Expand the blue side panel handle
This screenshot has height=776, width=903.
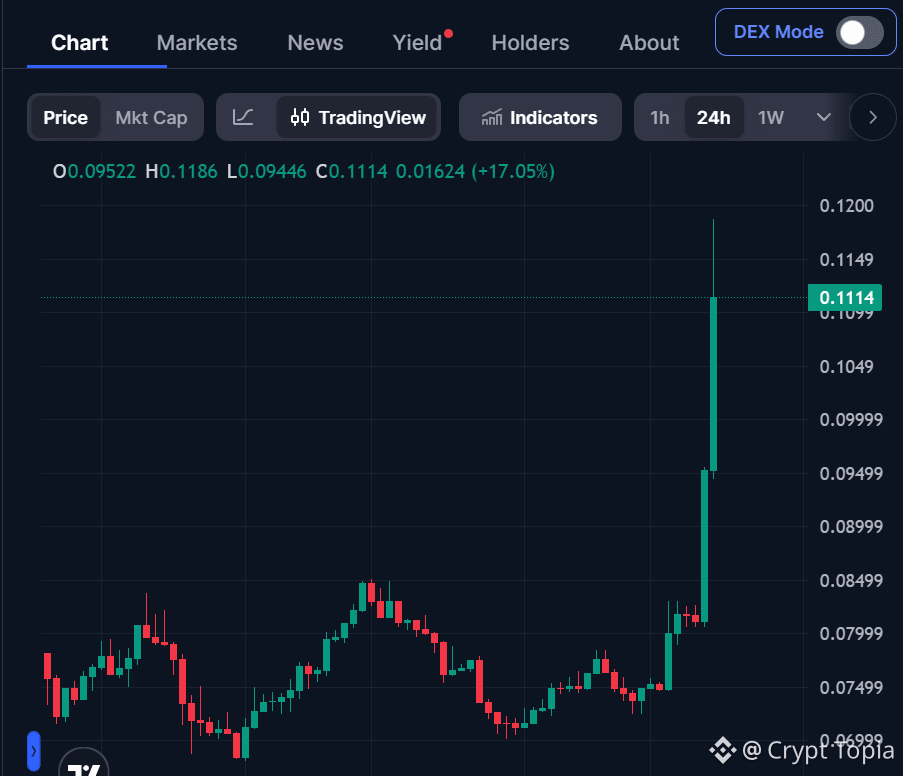[x=33, y=751]
